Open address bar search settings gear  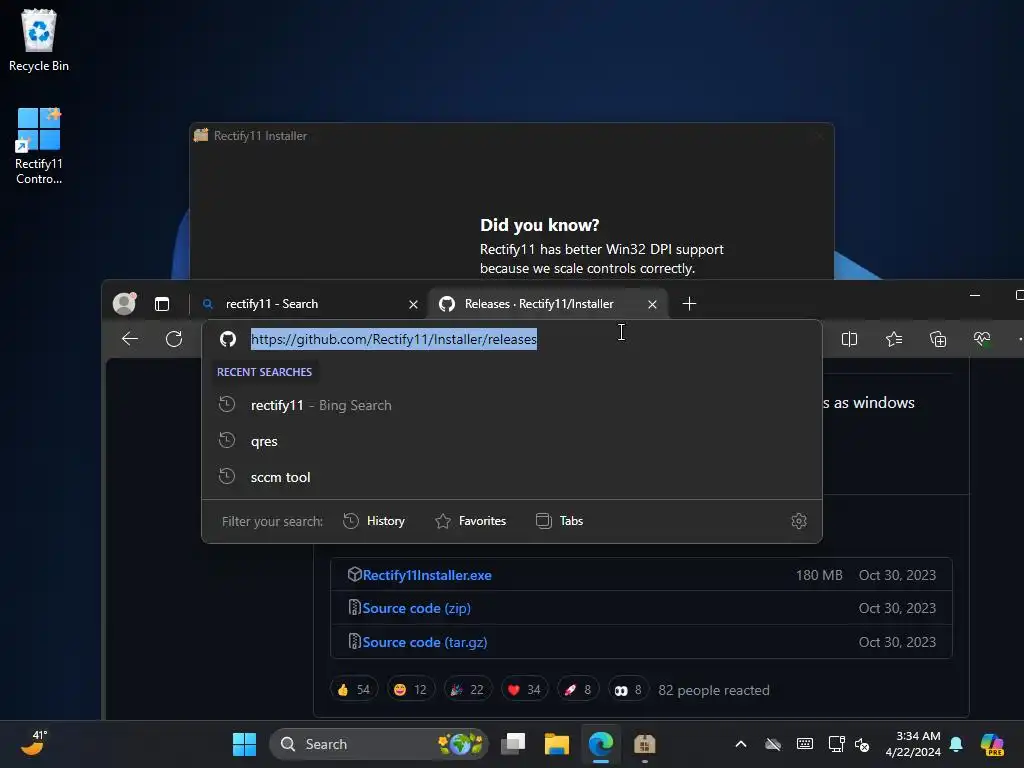799,520
